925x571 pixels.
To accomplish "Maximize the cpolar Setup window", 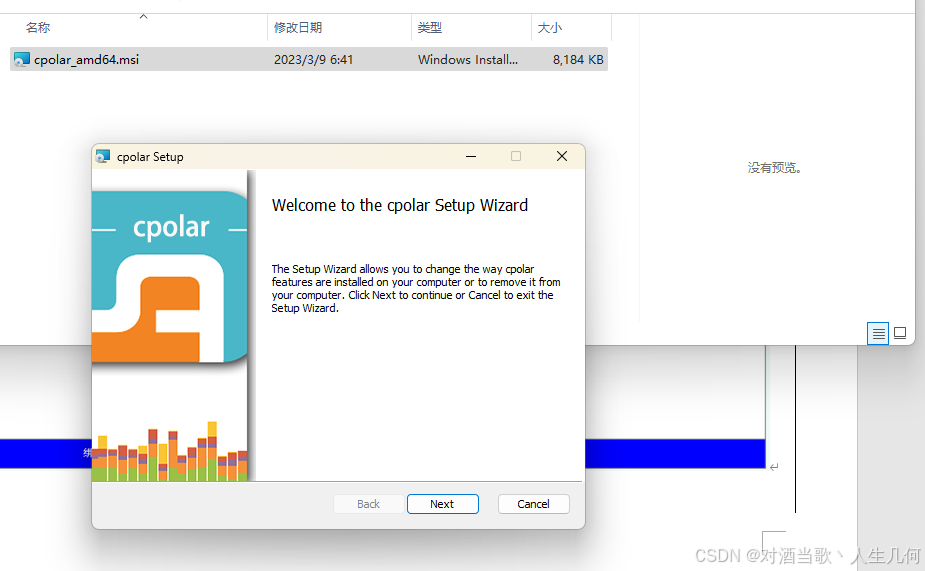I will click(516, 156).
